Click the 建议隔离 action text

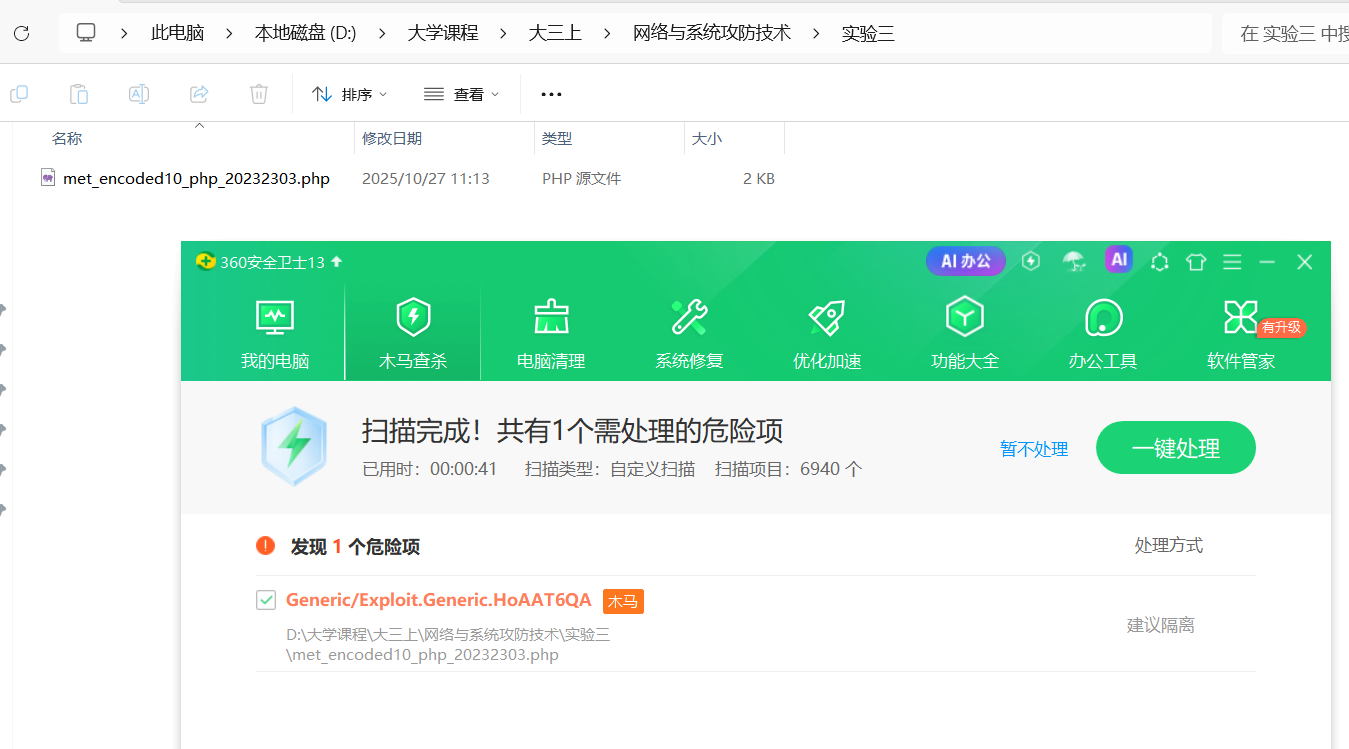pyautogui.click(x=1161, y=625)
